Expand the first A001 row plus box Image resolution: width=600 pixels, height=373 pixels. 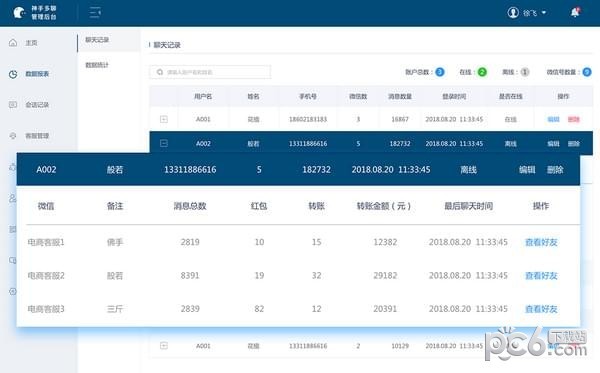(x=164, y=119)
